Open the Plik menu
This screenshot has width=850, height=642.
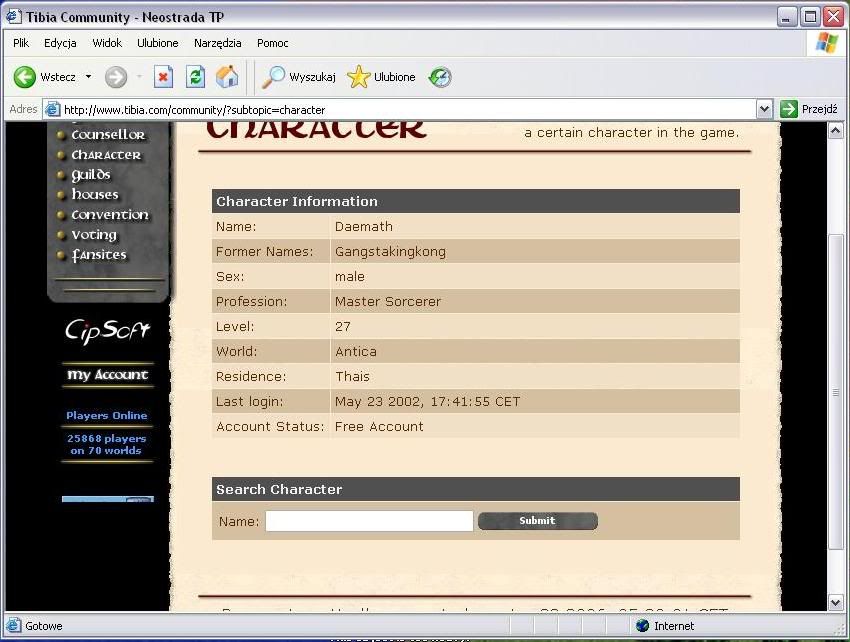click(21, 43)
